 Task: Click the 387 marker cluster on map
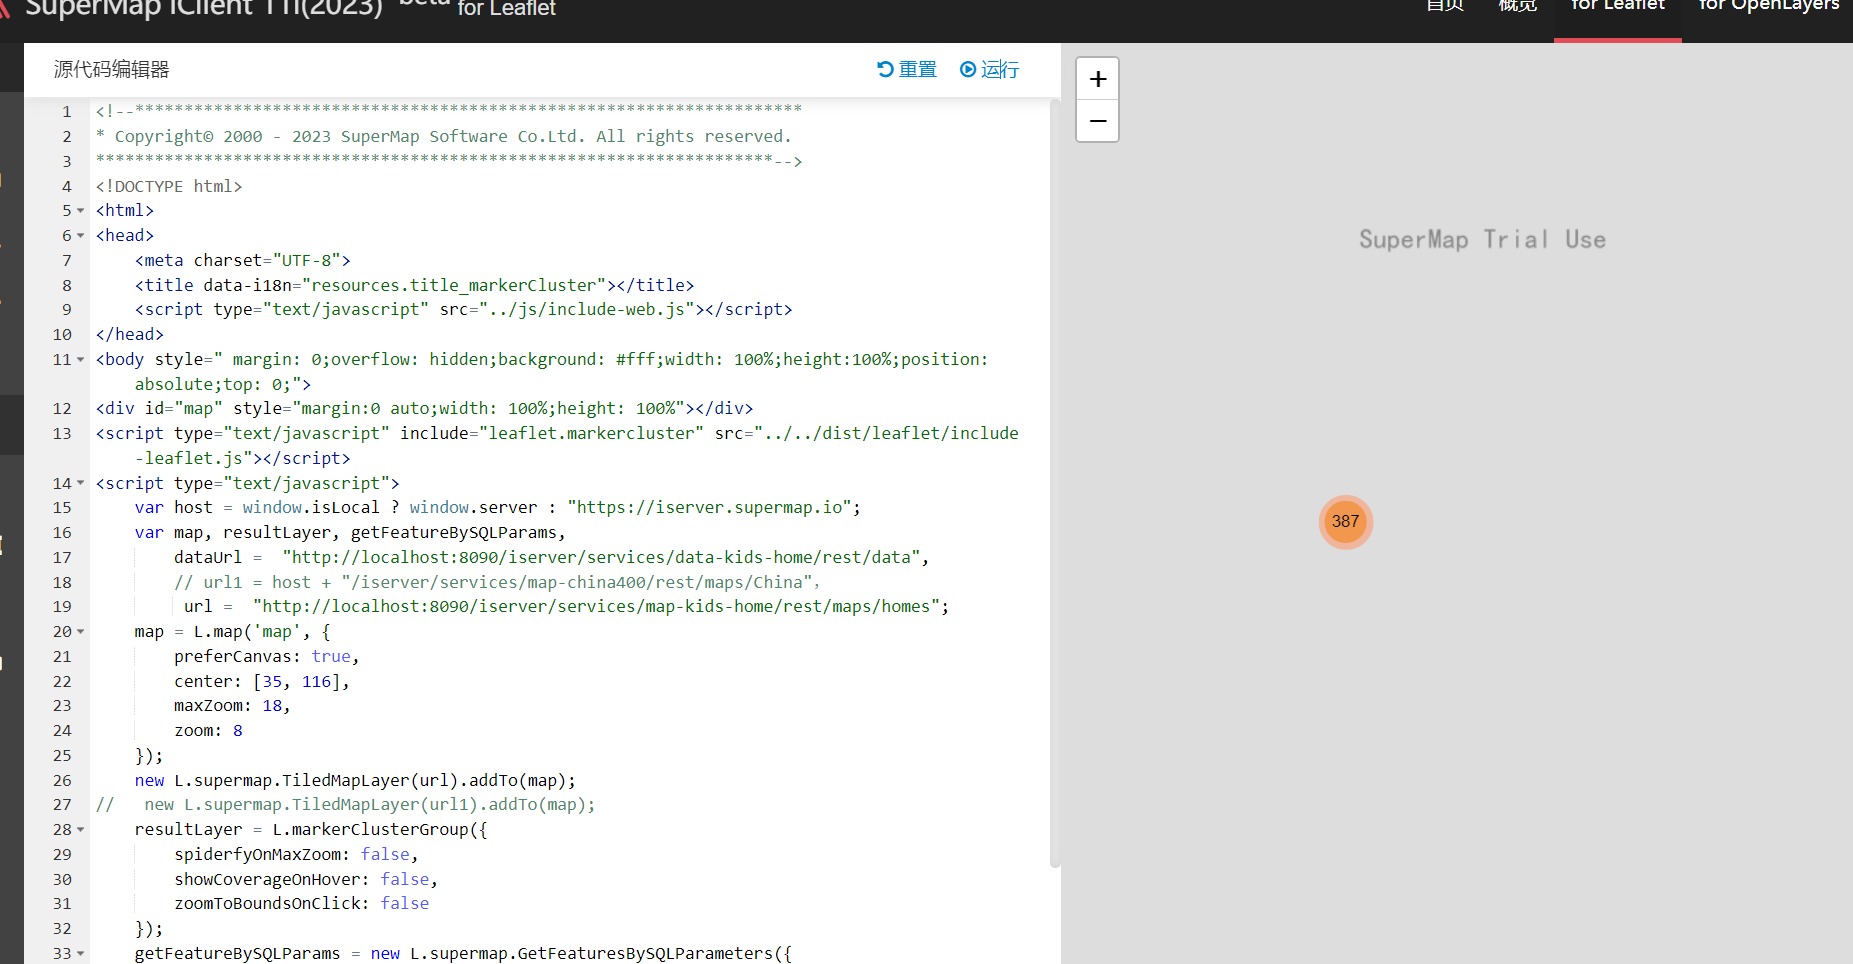(x=1345, y=521)
